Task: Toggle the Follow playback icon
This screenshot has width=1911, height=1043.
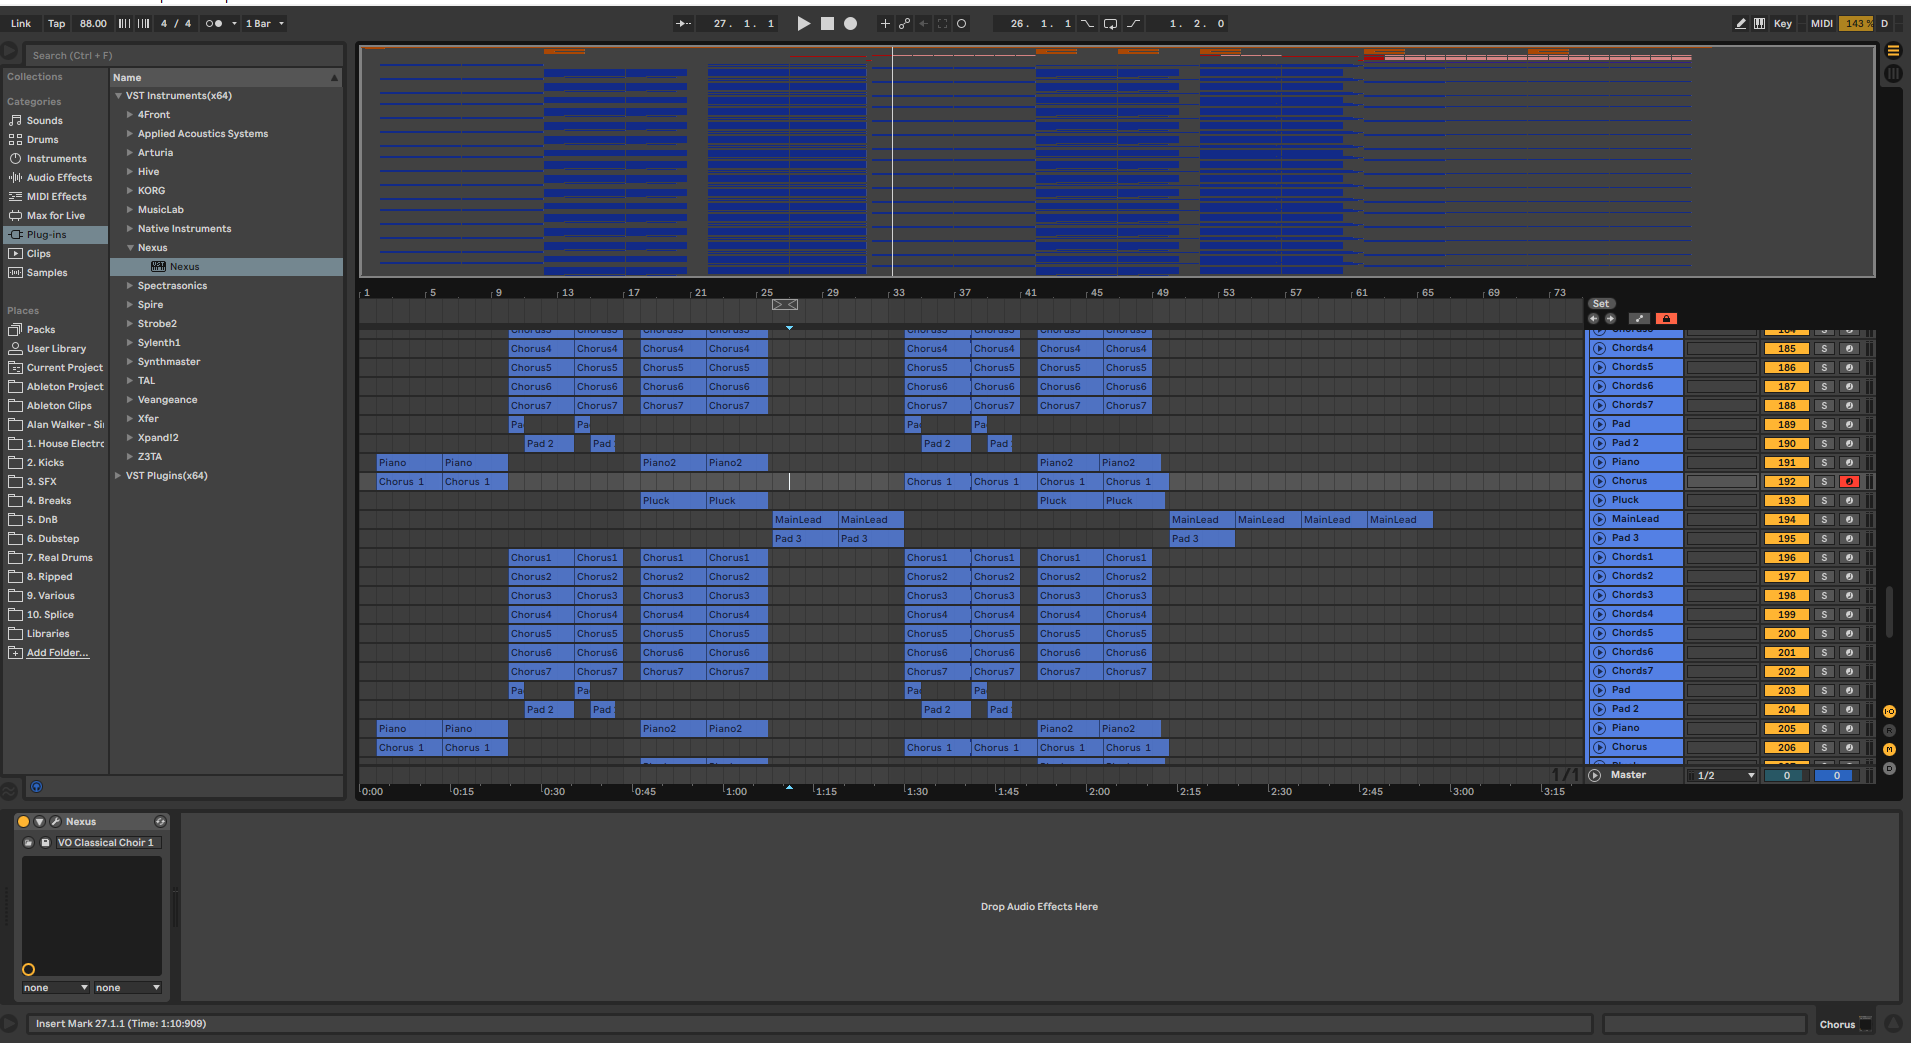Action: [x=683, y=23]
